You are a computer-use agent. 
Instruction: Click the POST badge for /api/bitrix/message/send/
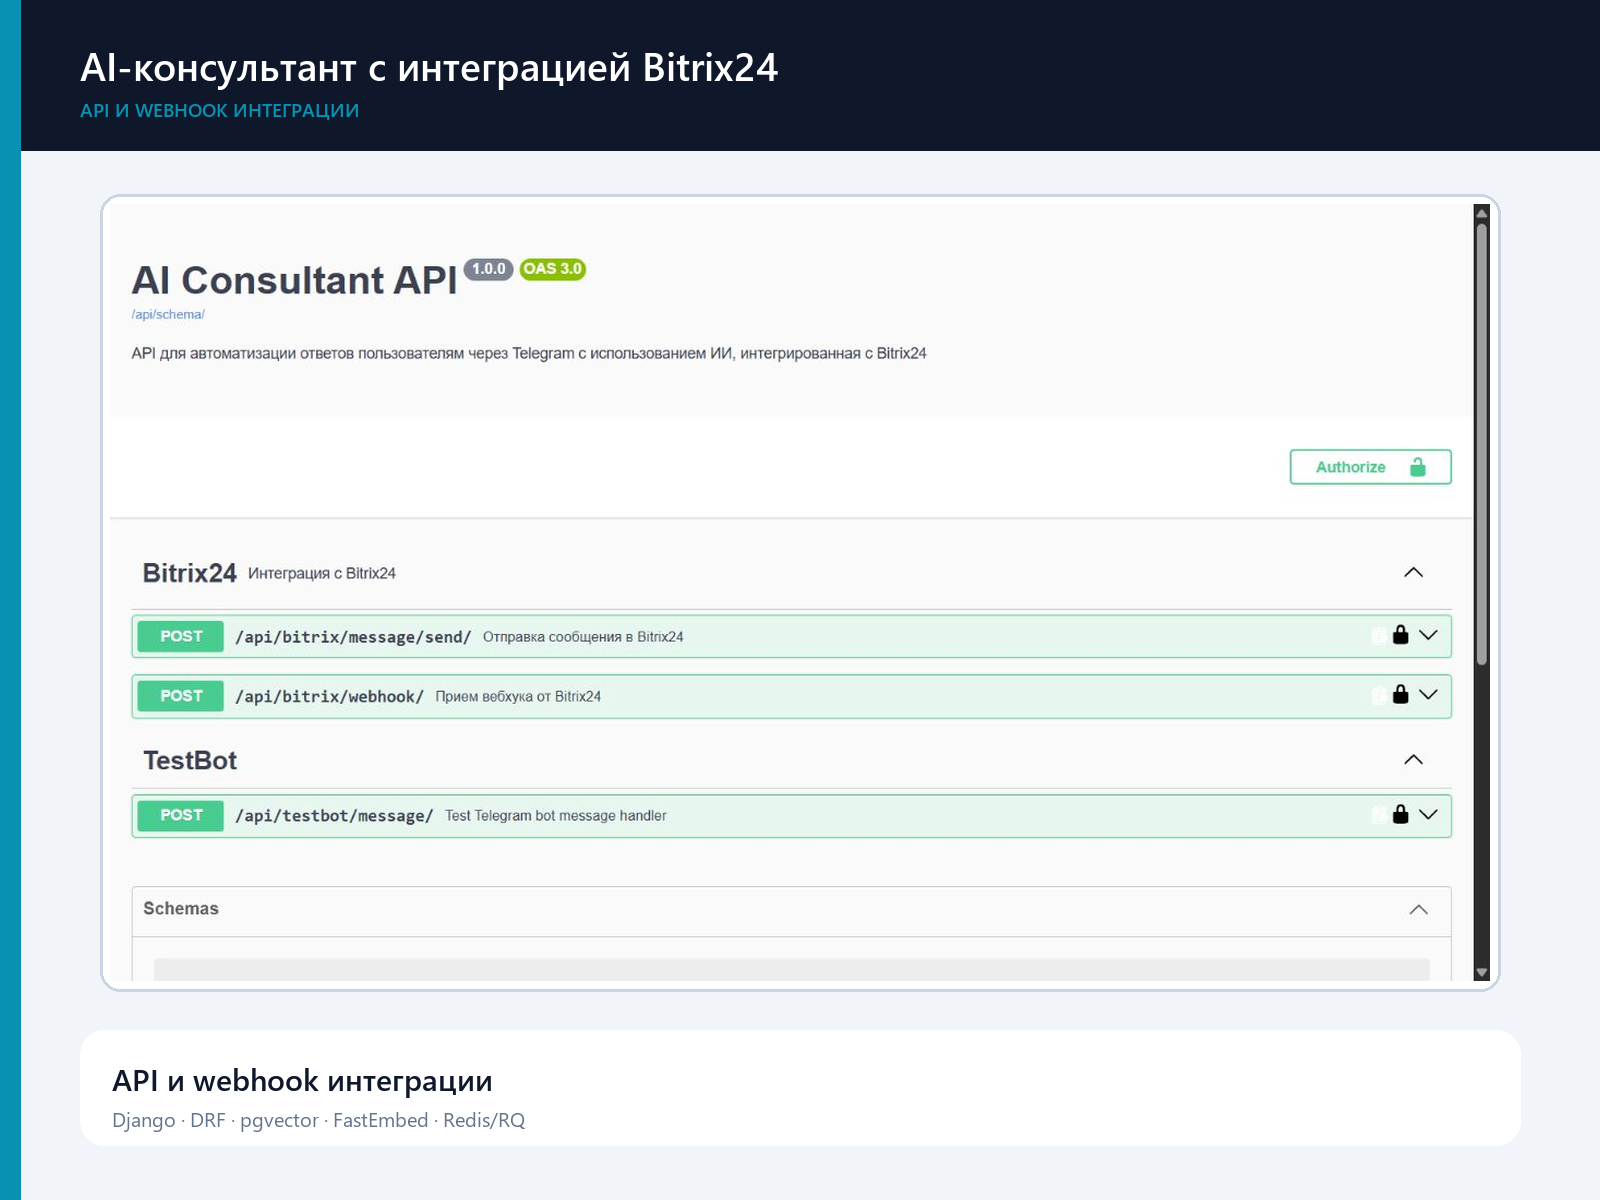point(181,636)
